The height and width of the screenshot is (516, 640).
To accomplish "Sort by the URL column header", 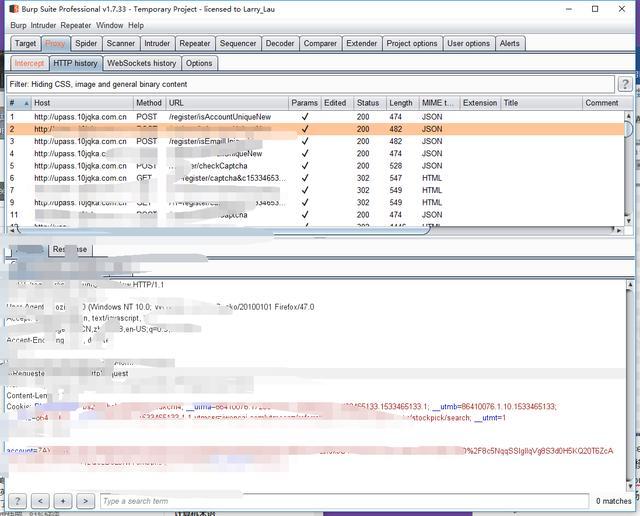I will tap(227, 103).
